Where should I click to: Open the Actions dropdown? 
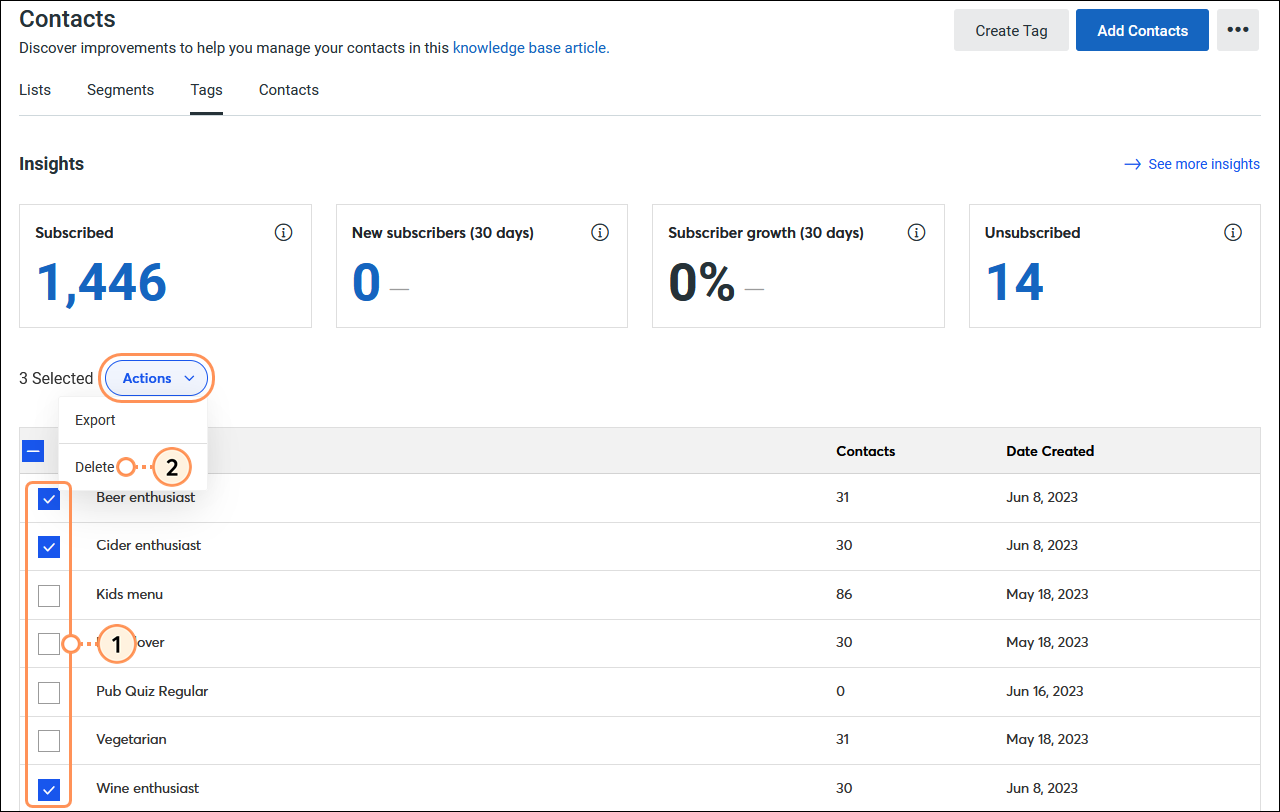[157, 378]
